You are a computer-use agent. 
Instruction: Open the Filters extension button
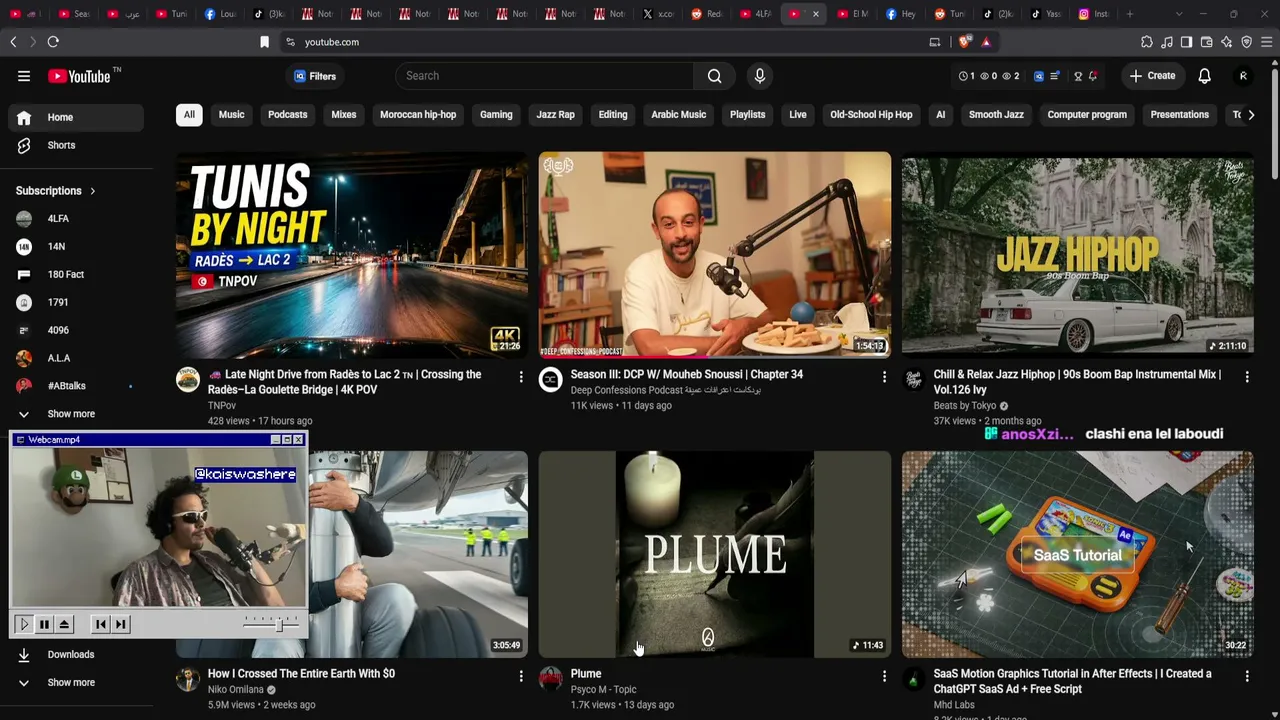click(314, 76)
